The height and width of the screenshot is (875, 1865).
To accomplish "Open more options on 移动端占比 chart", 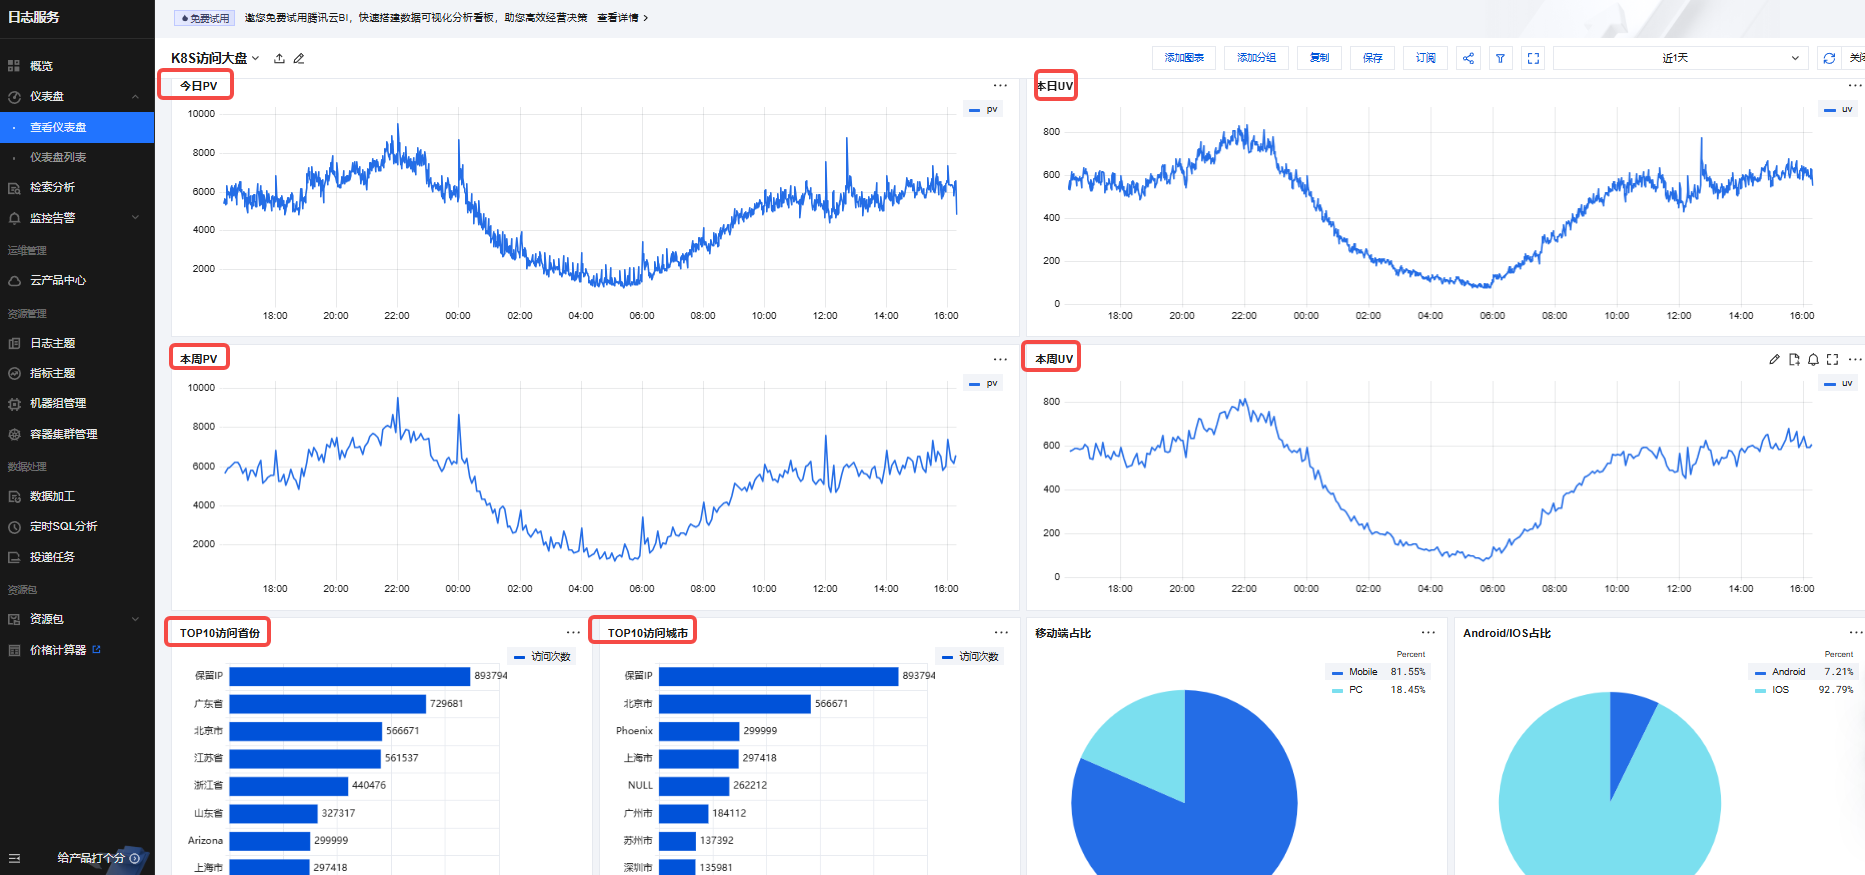I will (1428, 632).
